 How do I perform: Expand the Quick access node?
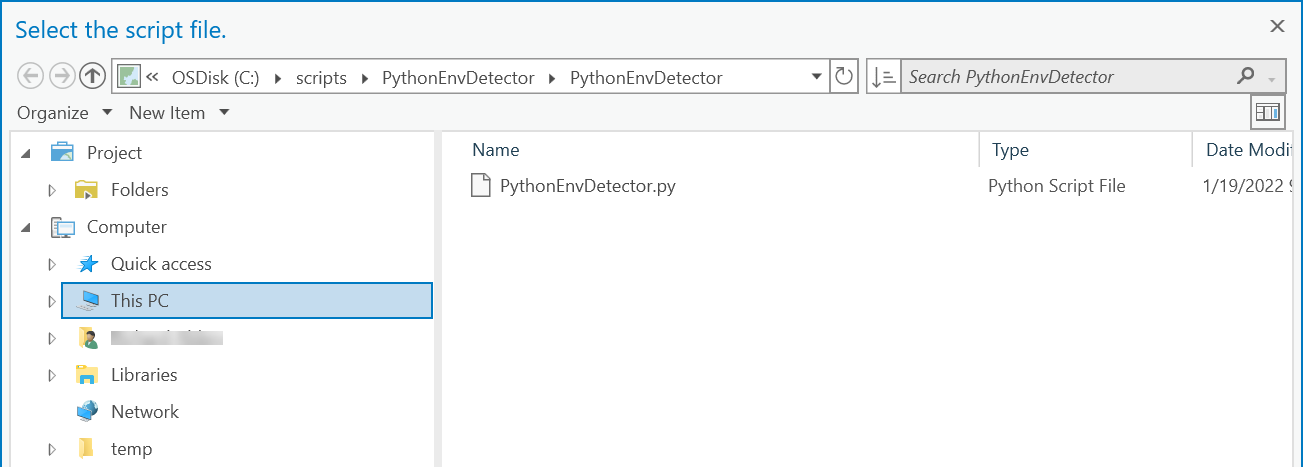tap(52, 264)
